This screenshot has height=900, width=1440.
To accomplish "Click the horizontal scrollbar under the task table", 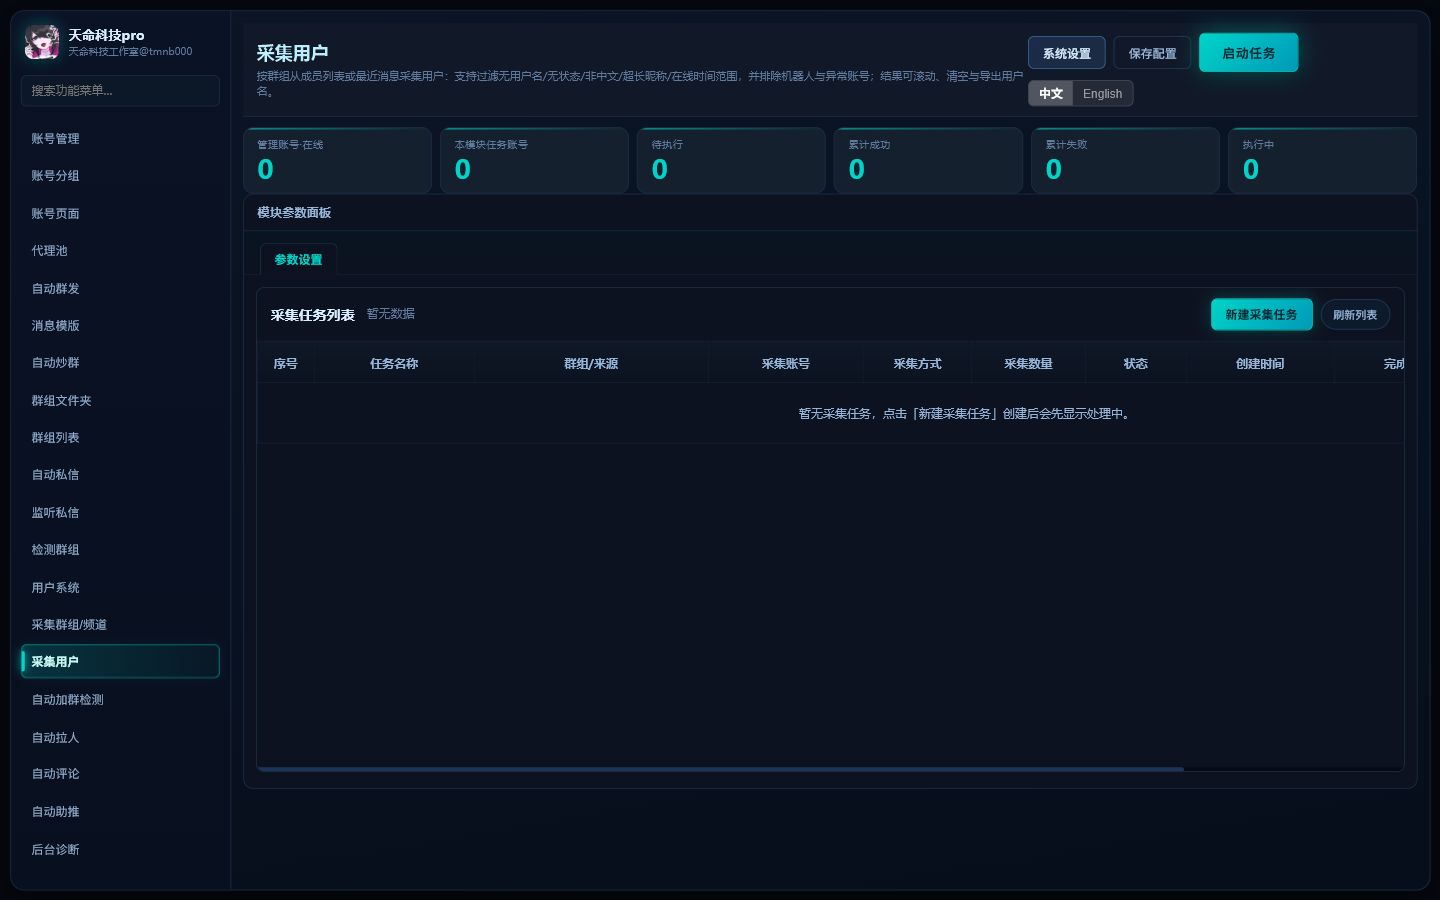I will click(720, 769).
